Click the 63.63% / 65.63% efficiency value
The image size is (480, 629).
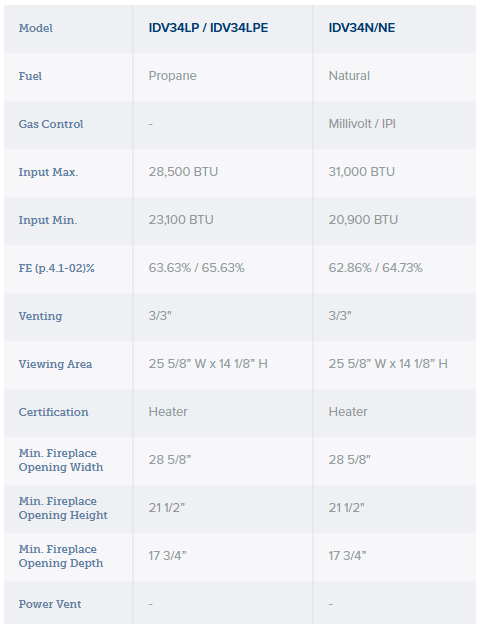click(x=196, y=268)
